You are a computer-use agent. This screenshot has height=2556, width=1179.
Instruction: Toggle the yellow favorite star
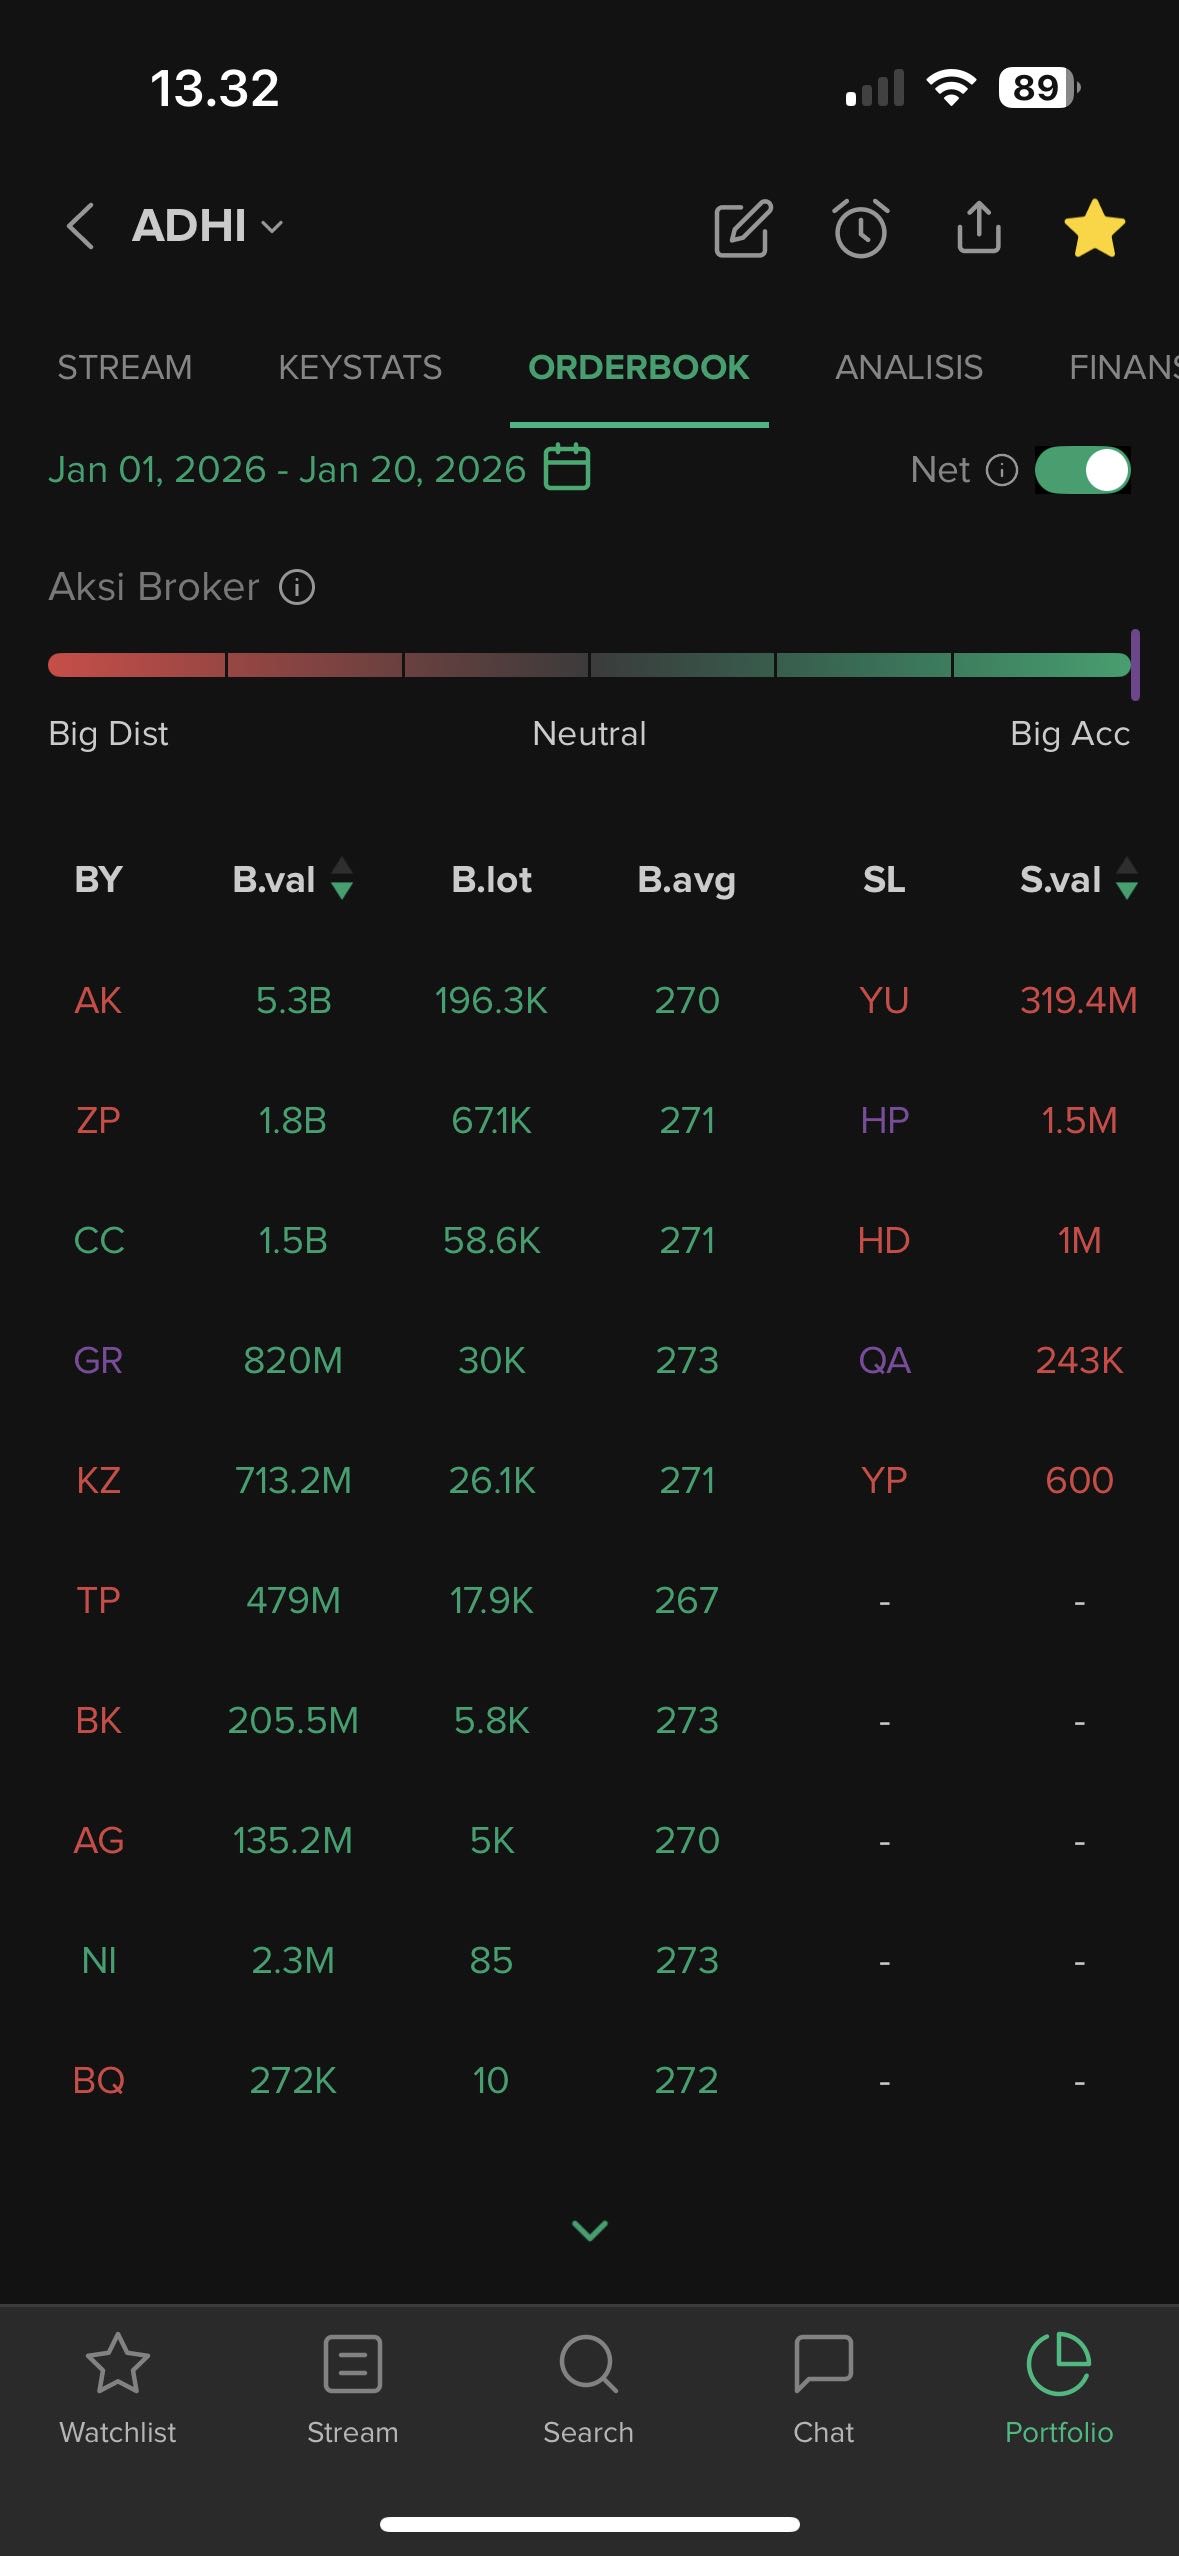click(x=1094, y=228)
